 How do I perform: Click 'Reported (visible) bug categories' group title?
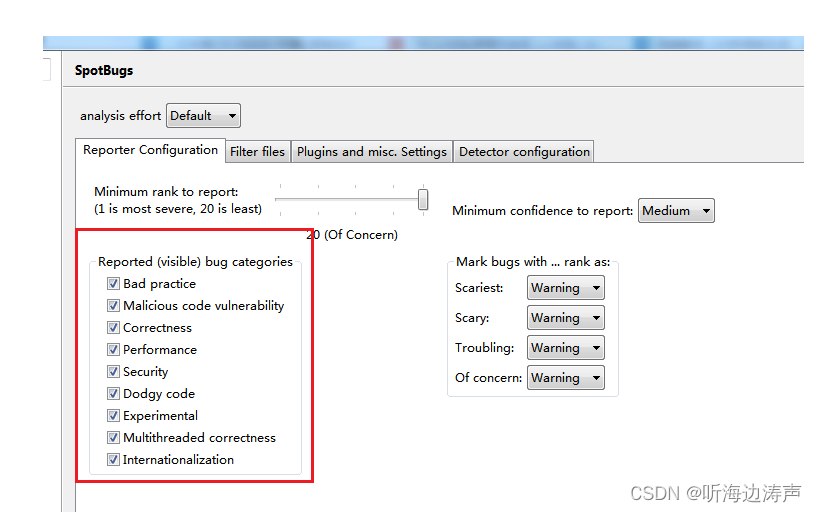[195, 261]
